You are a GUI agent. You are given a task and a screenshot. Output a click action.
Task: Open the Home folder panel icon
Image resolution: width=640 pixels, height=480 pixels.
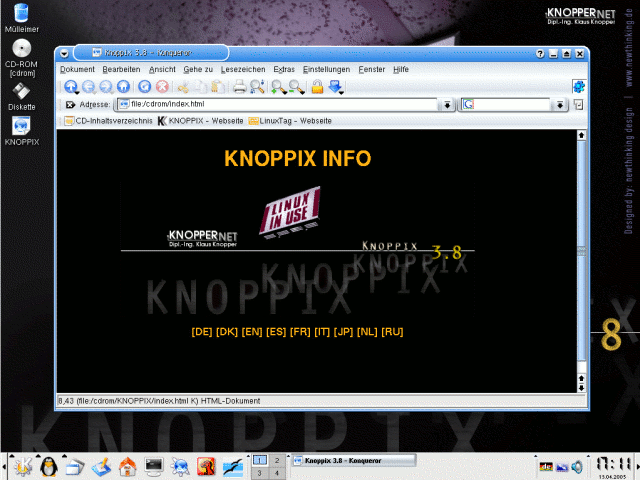point(127,467)
